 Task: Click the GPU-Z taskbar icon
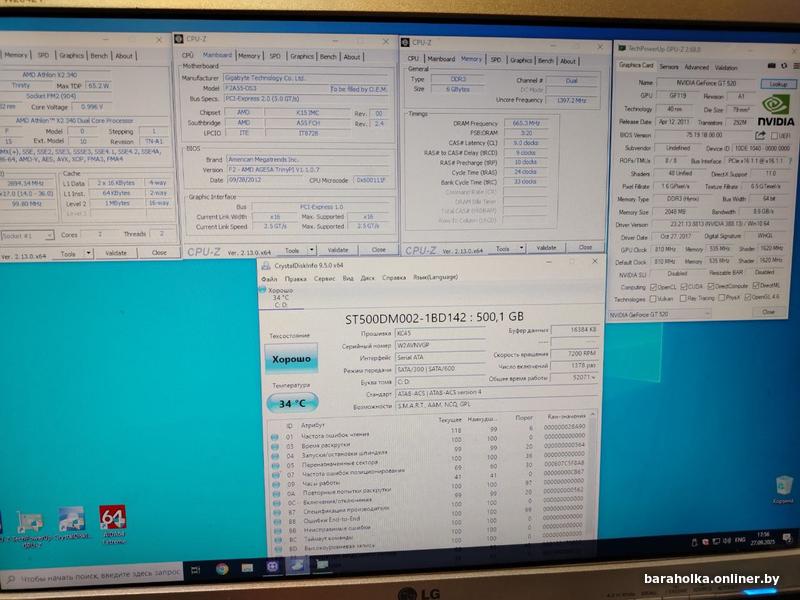tap(322, 564)
